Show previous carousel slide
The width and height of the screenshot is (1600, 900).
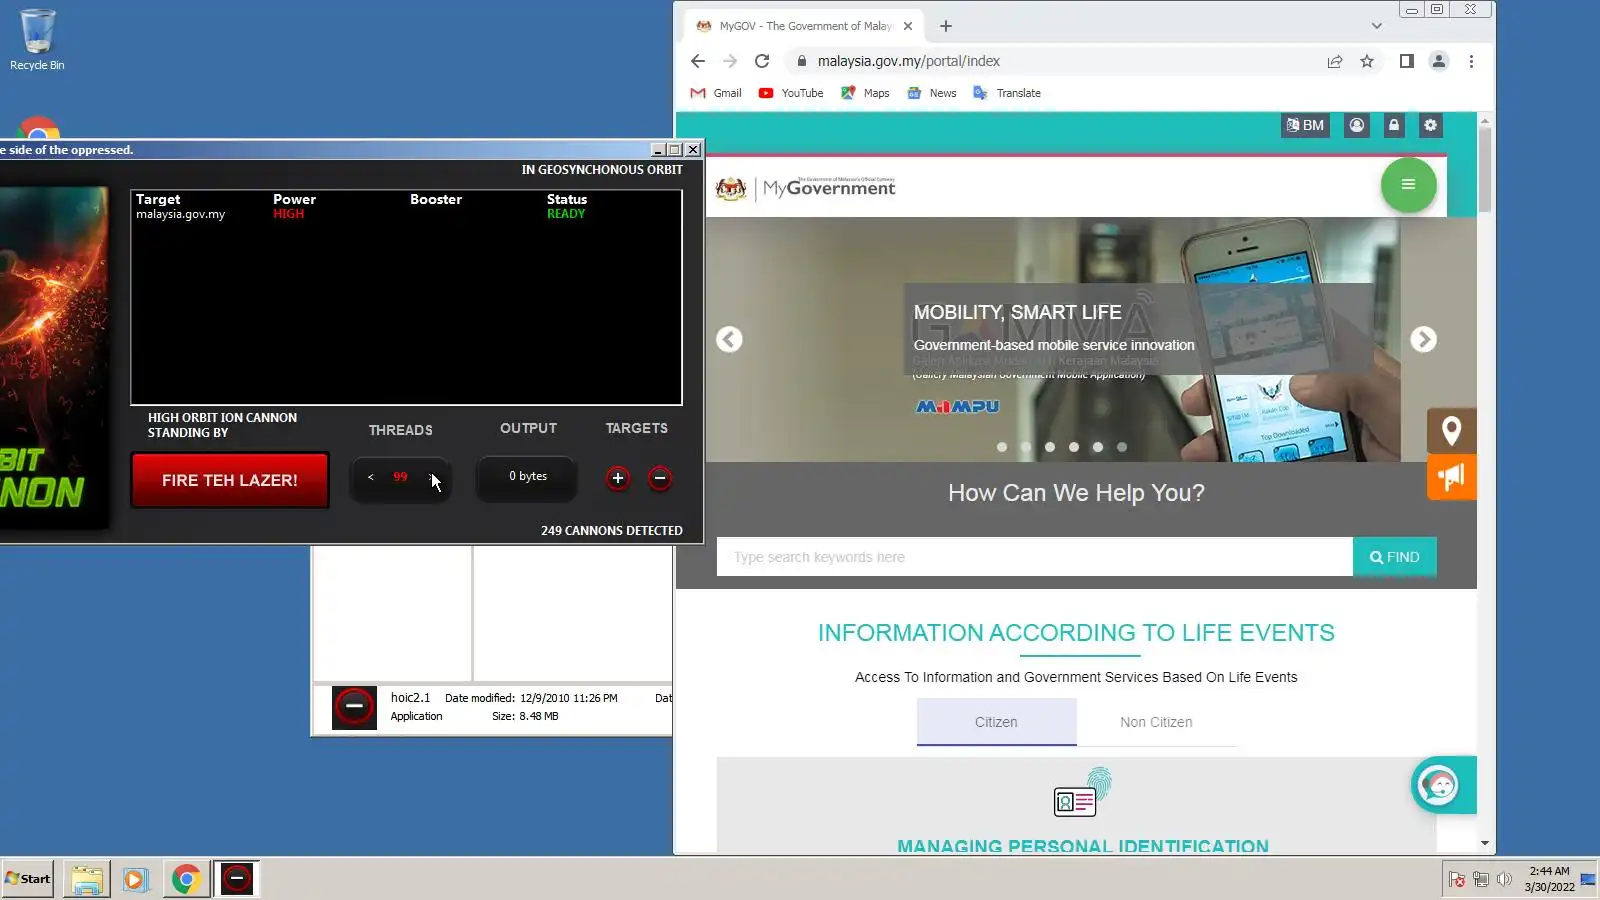coord(729,340)
